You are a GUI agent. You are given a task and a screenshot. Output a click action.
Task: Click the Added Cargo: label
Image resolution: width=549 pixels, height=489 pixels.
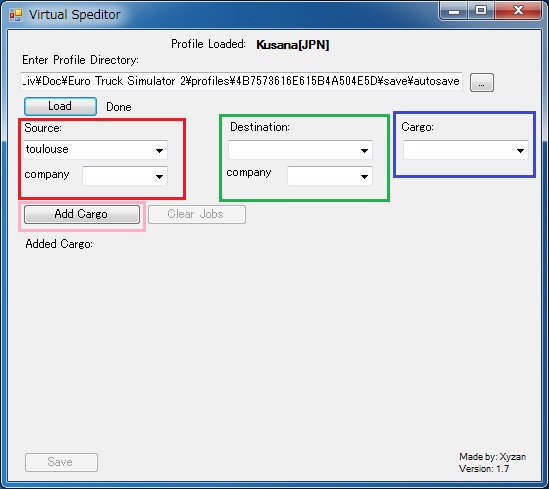[x=59, y=244]
